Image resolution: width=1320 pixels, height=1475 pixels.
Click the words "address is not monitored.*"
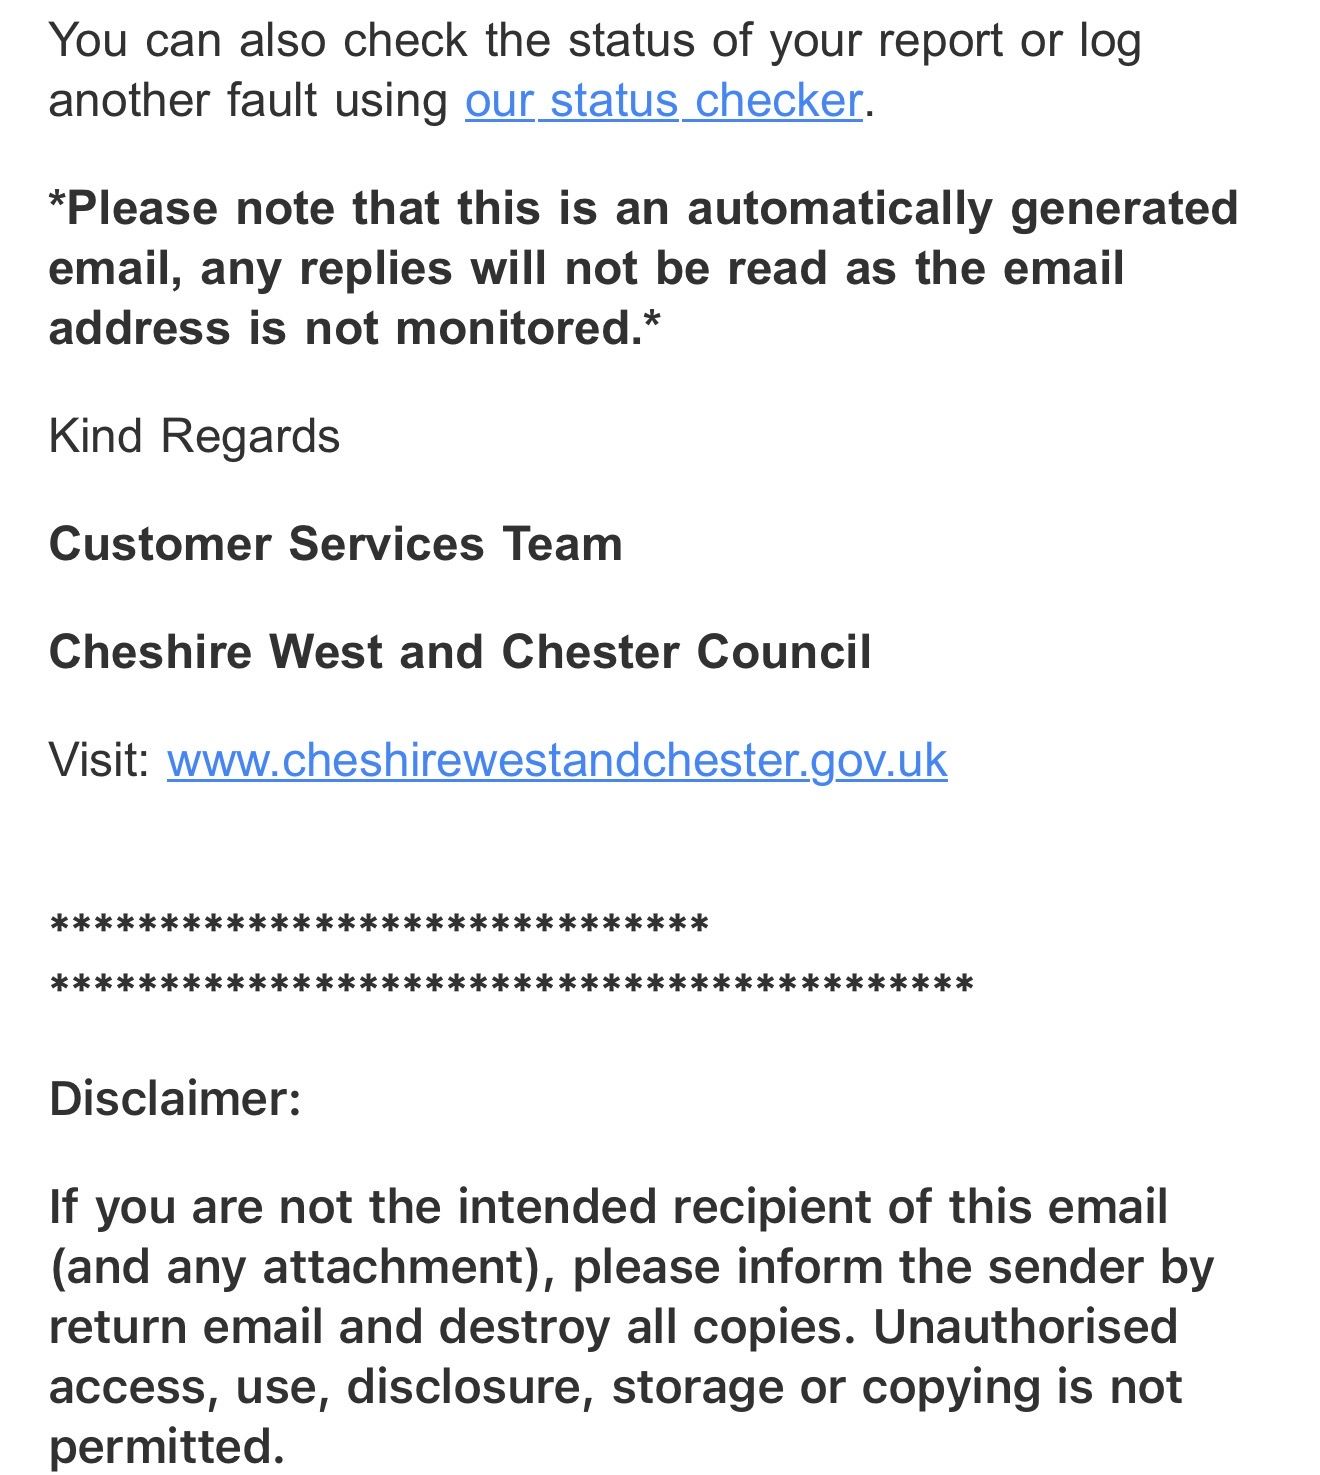(354, 329)
